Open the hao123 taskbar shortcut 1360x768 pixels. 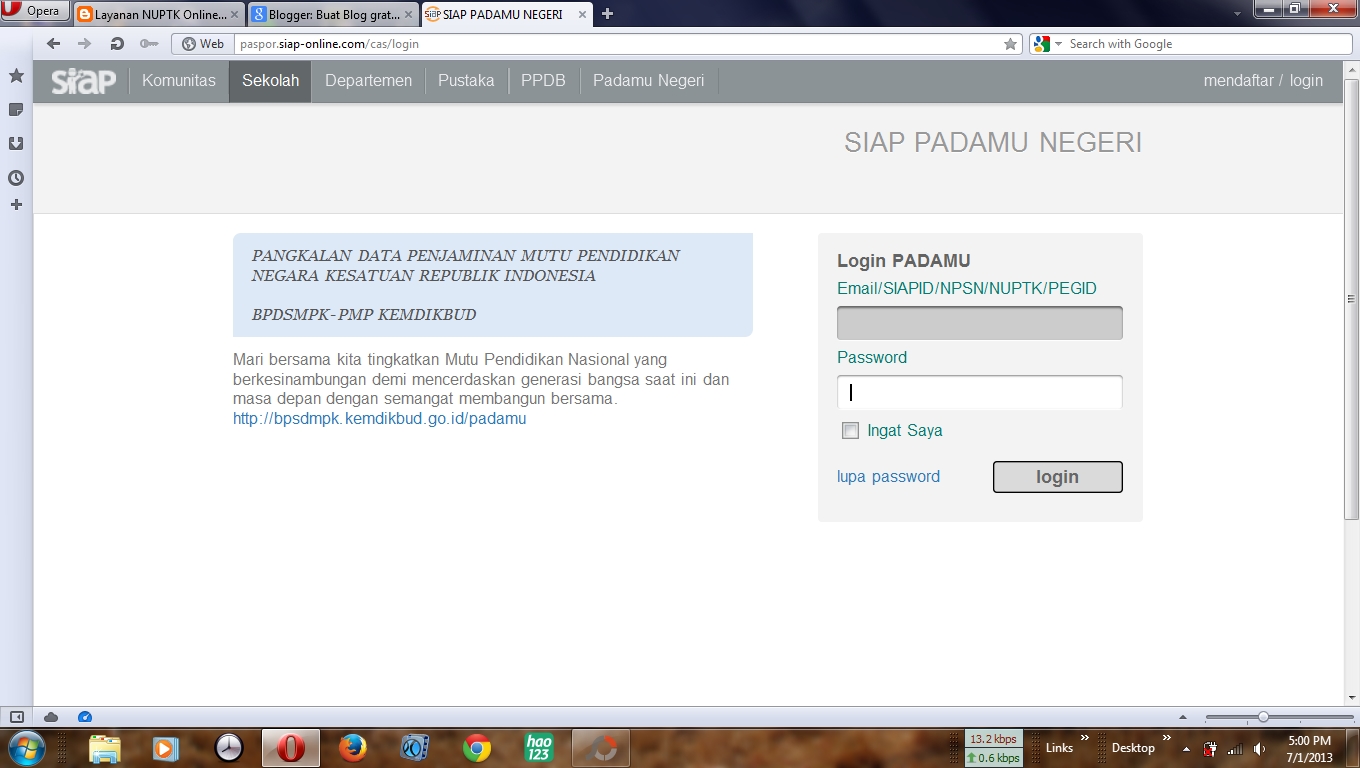(539, 748)
